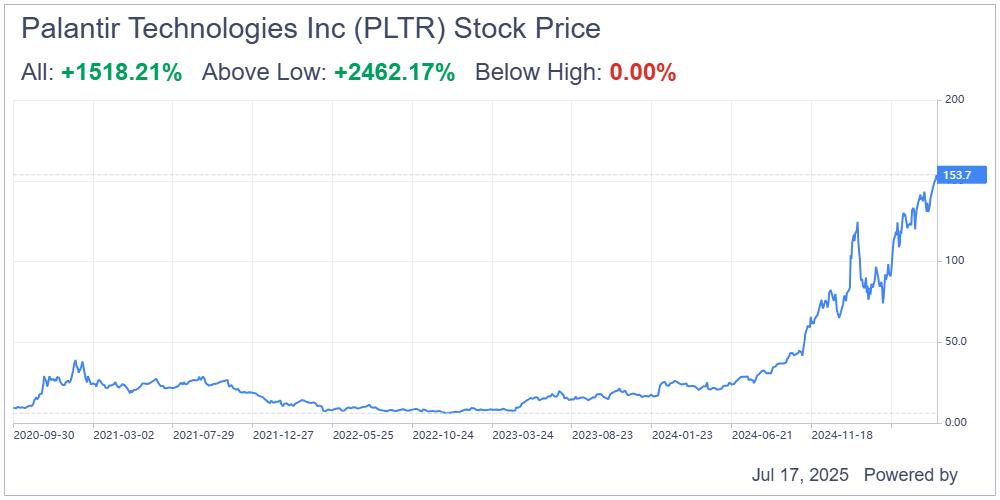This screenshot has width=1000, height=500.
Task: Click the 2022-05-25 date axis label
Action: coord(363,436)
